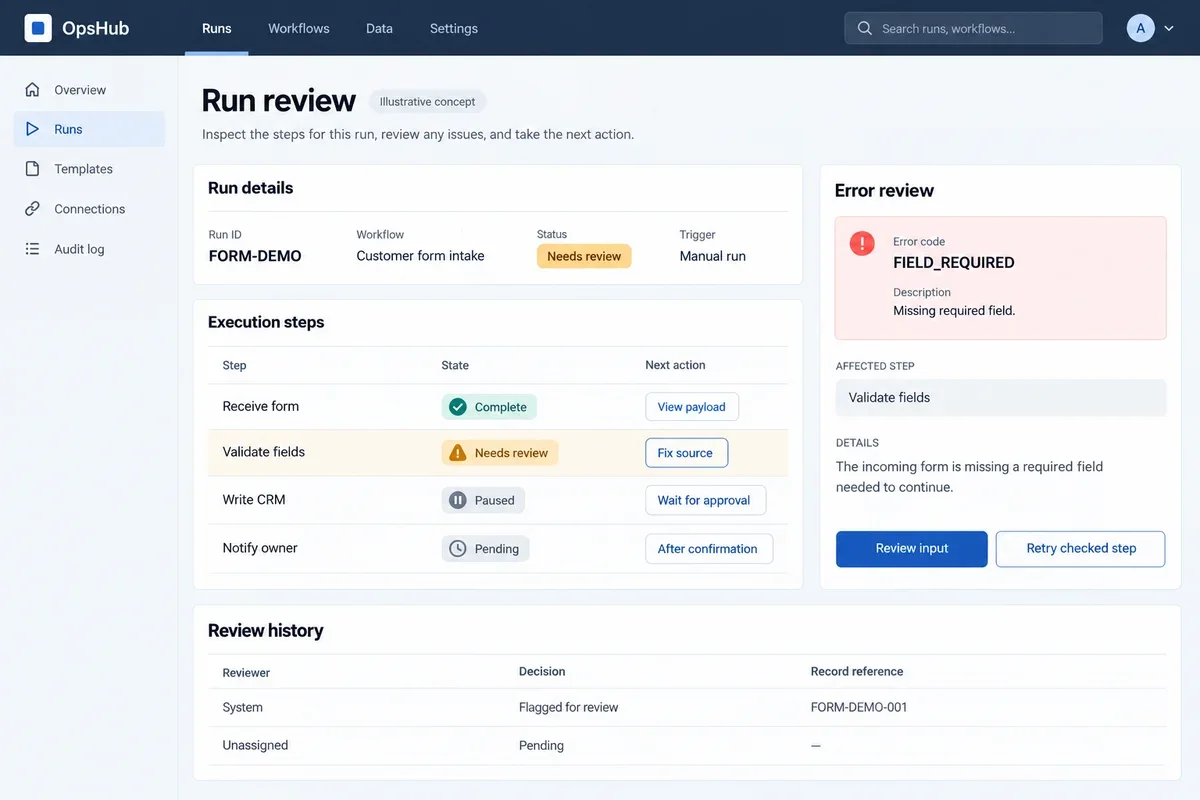Click the Validate fields affected step box
The image size is (1200, 800).
pyautogui.click(x=1001, y=397)
